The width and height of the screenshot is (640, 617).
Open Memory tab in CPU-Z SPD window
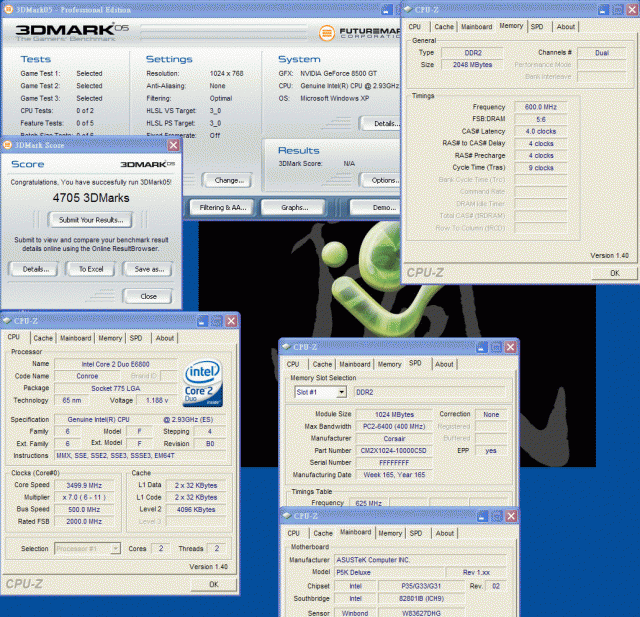click(389, 364)
